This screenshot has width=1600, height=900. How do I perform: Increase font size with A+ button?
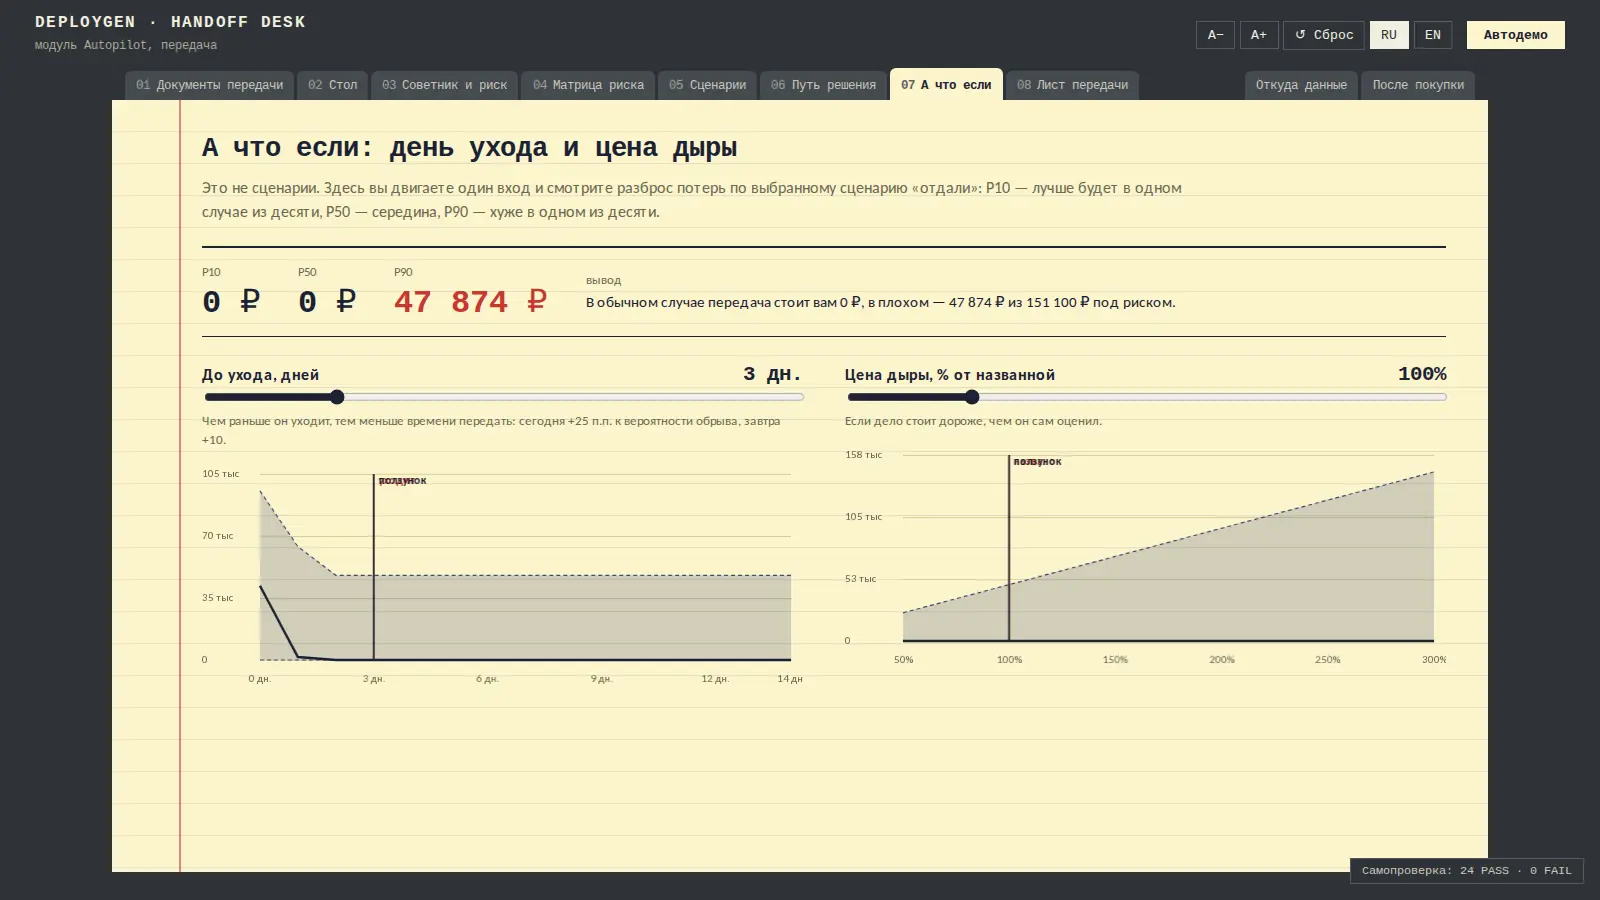pyautogui.click(x=1259, y=35)
